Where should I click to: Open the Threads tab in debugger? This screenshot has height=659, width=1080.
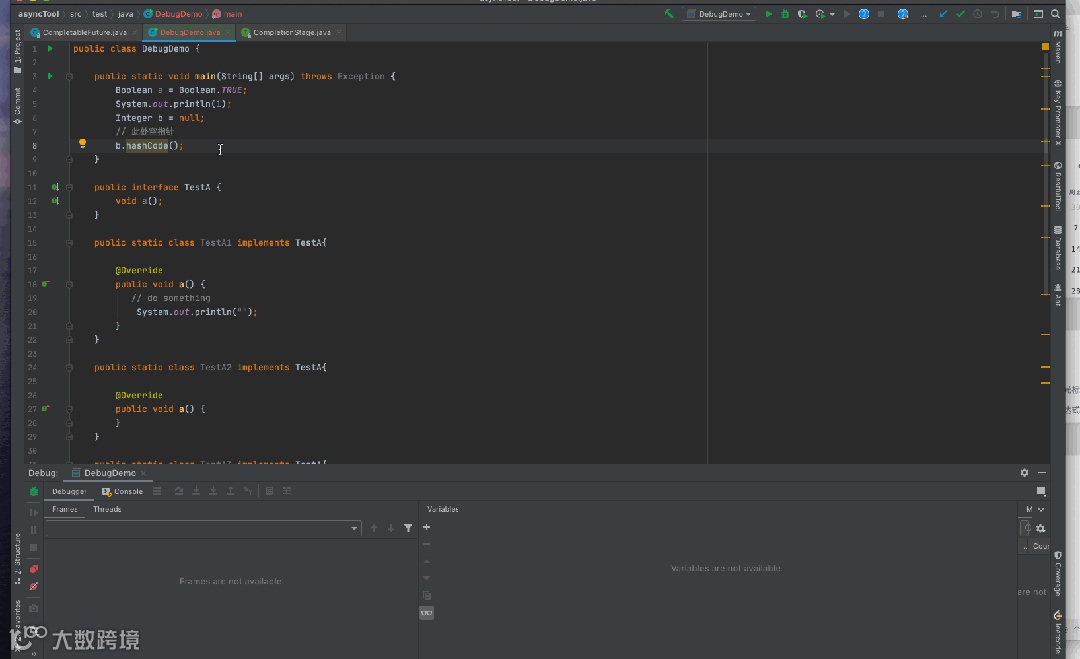[107, 509]
